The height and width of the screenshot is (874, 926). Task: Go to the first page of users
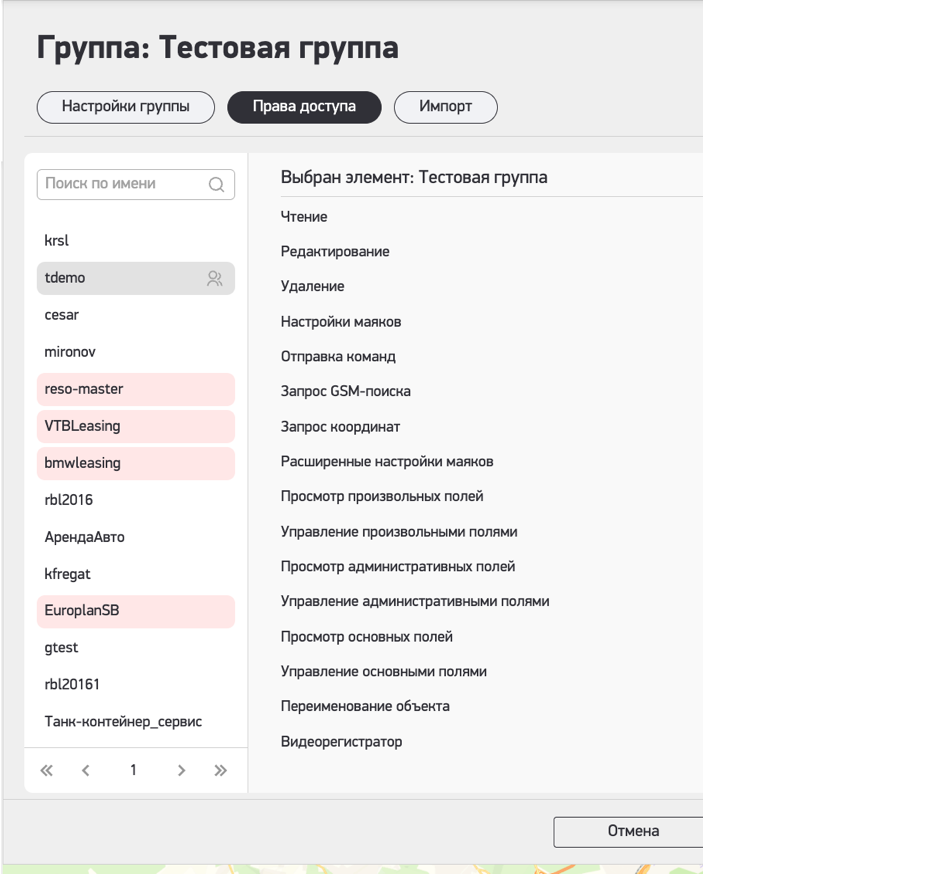tap(46, 770)
